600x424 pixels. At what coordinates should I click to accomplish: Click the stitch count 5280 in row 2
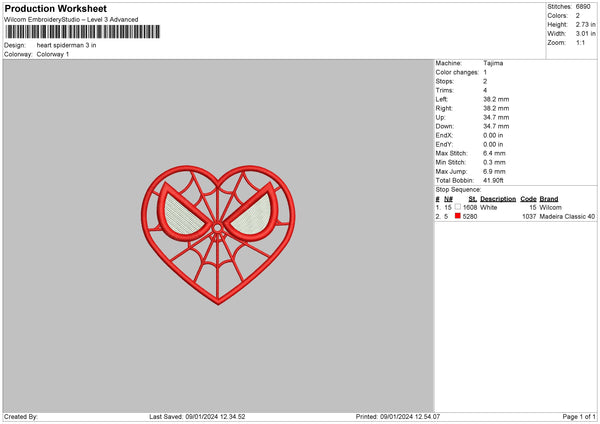470,217
